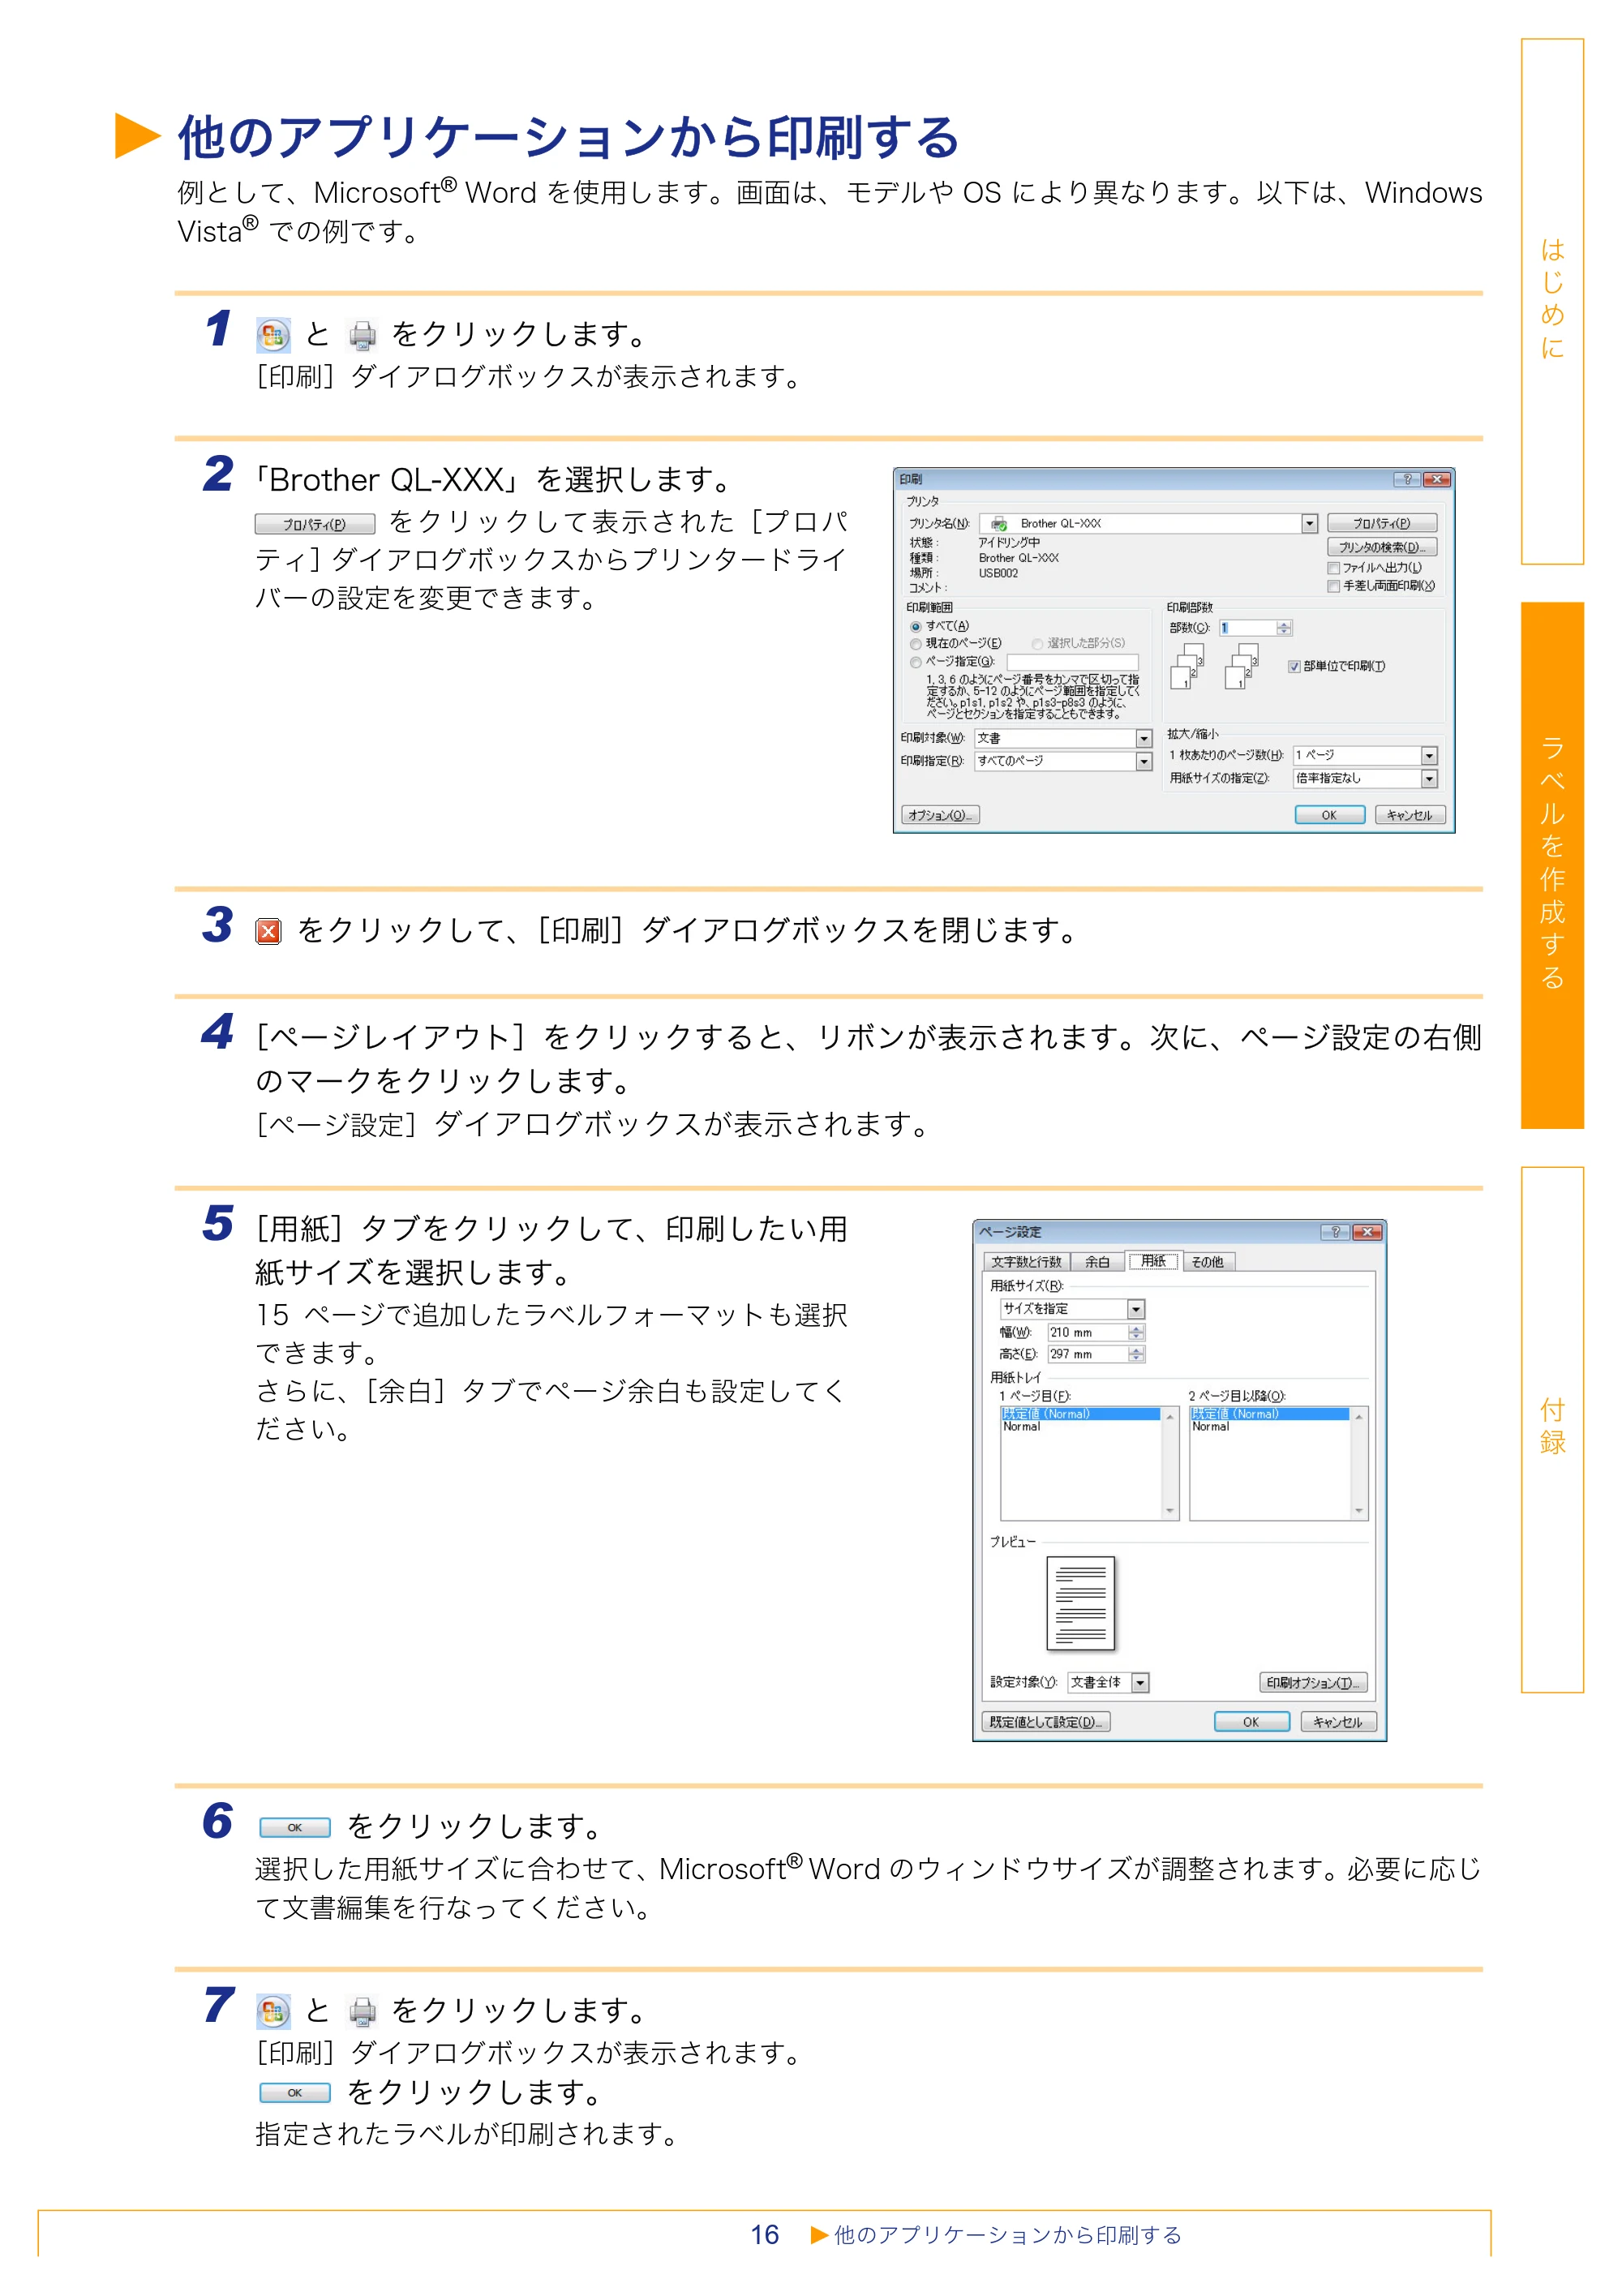This screenshot has width=1622, height=2296.
Task: Select the 用紙 tab
Action: (x=1153, y=1261)
